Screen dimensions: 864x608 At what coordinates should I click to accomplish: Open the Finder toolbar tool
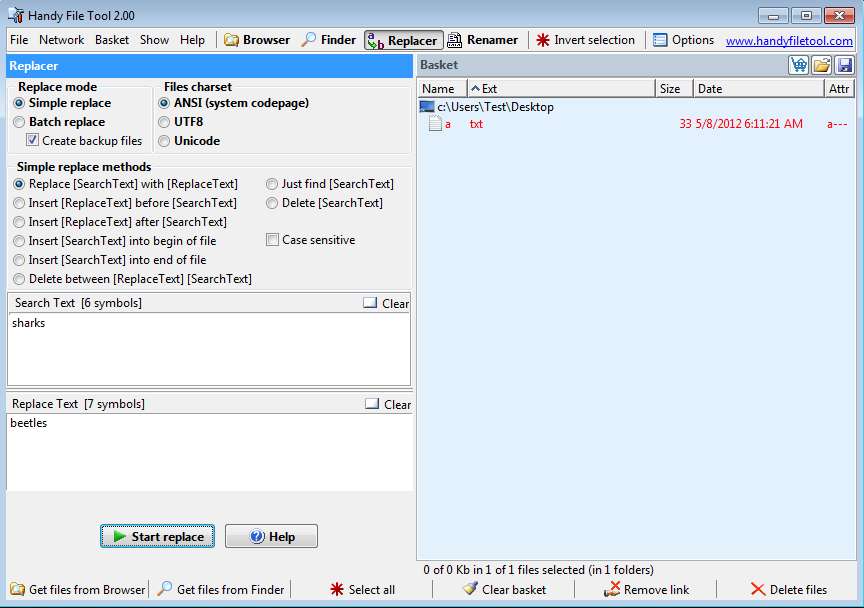tap(328, 40)
